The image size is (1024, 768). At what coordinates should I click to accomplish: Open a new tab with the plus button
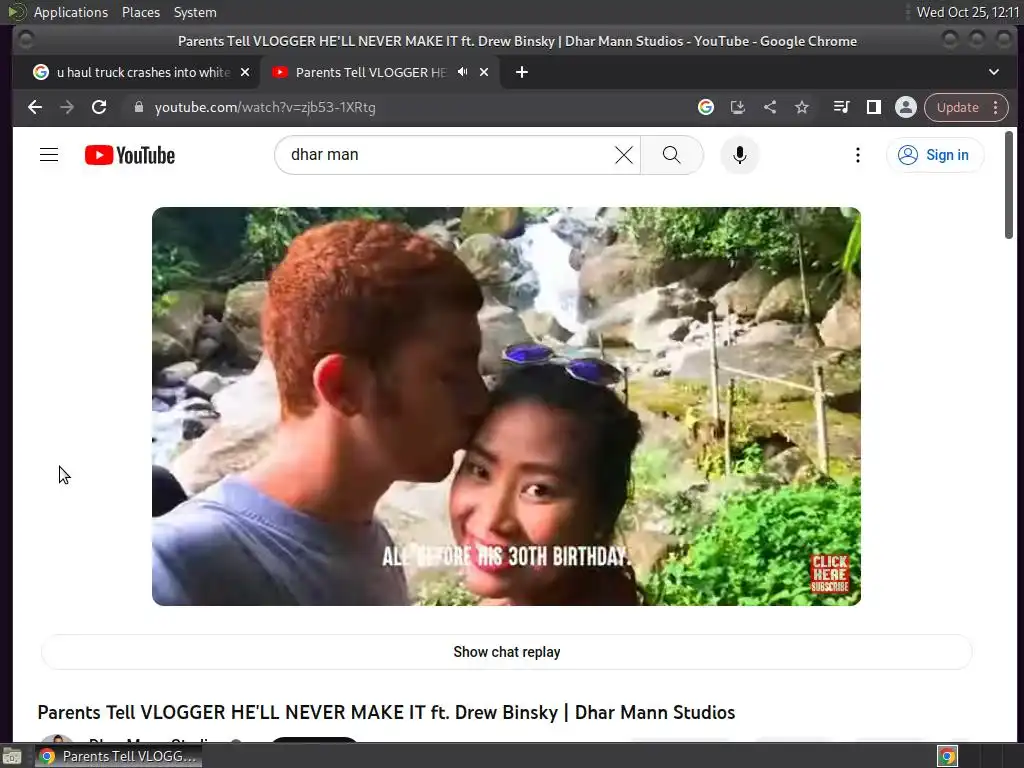521,72
